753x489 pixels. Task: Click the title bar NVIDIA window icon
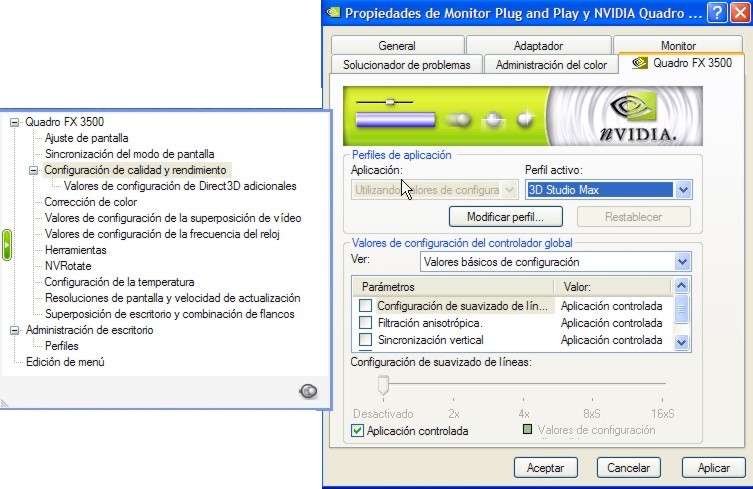pos(333,12)
